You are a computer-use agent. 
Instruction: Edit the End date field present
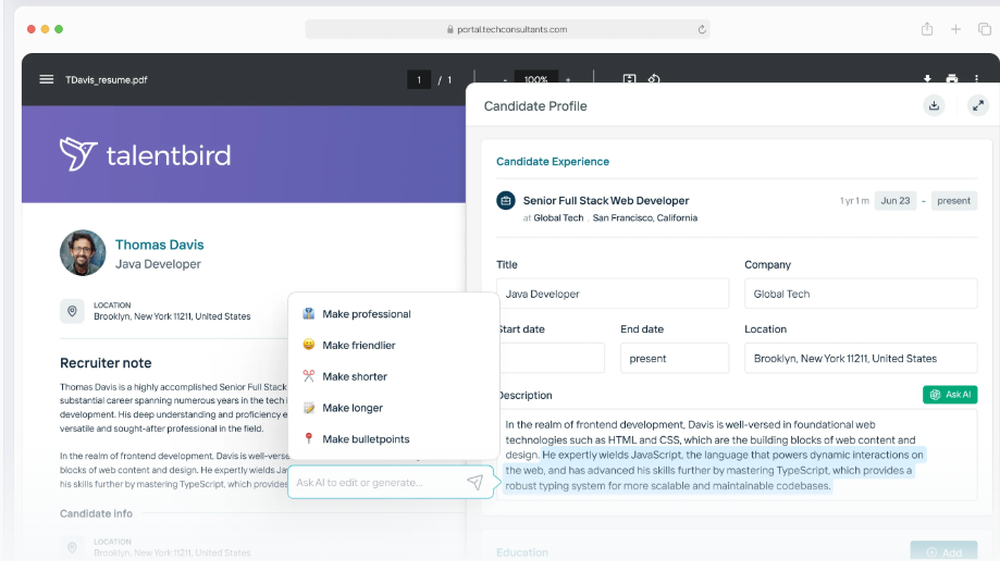(x=674, y=358)
